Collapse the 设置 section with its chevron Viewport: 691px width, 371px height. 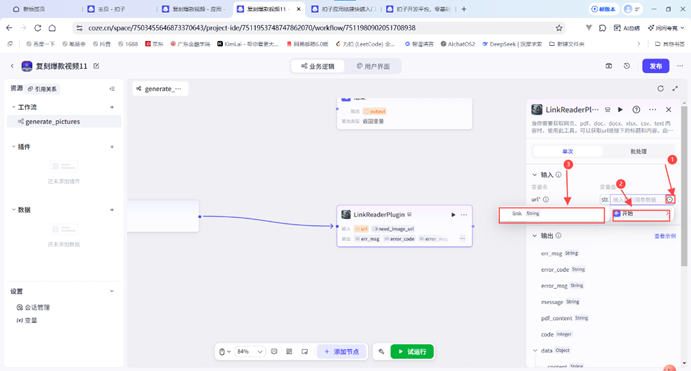point(112,291)
